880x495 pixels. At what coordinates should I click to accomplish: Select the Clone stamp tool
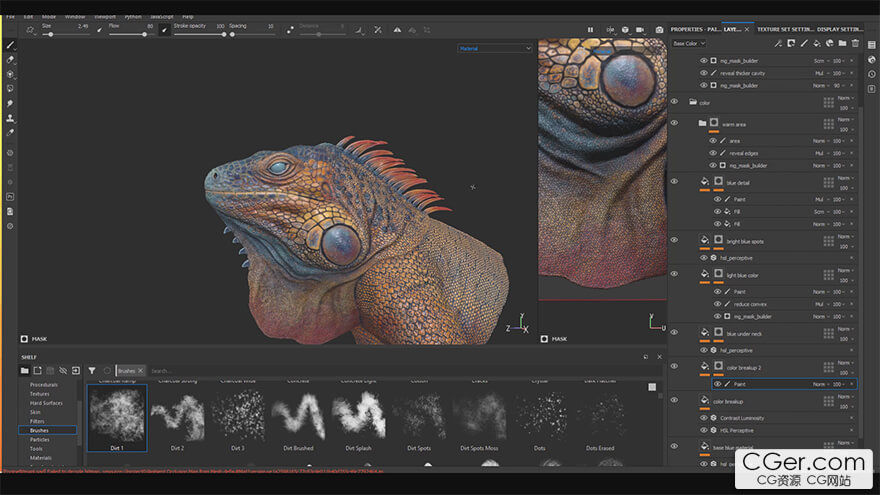[10, 118]
